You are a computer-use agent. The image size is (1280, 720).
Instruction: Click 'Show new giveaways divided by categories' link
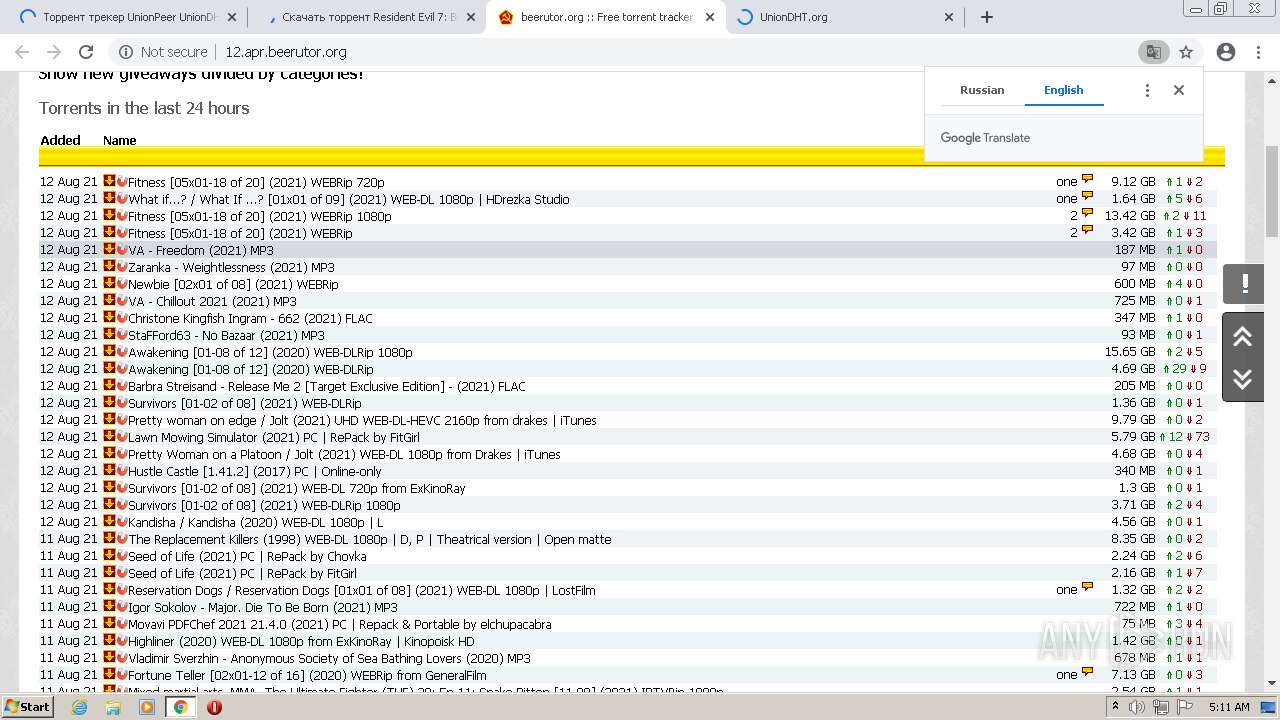[201, 74]
